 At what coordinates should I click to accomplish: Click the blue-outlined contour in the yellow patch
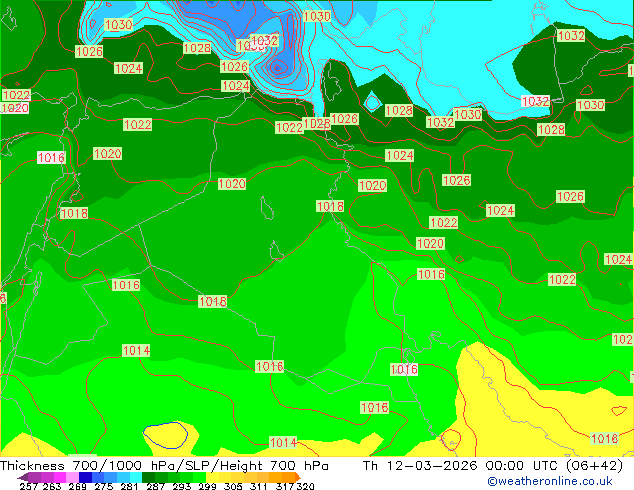click(165, 435)
